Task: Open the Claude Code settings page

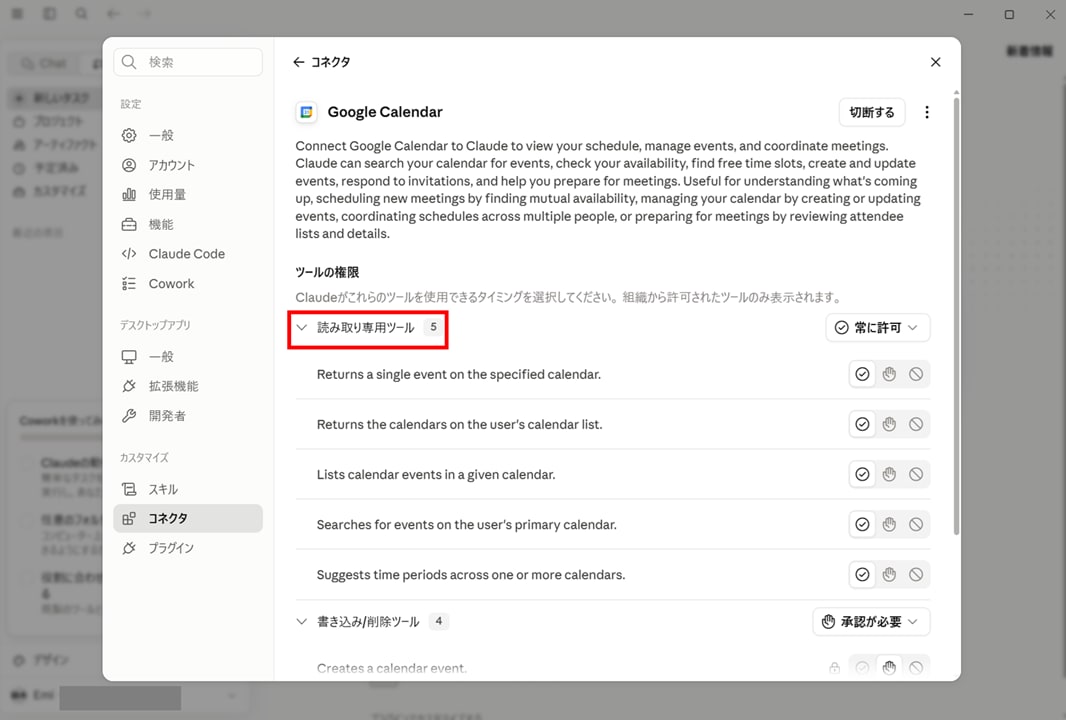Action: 186,254
